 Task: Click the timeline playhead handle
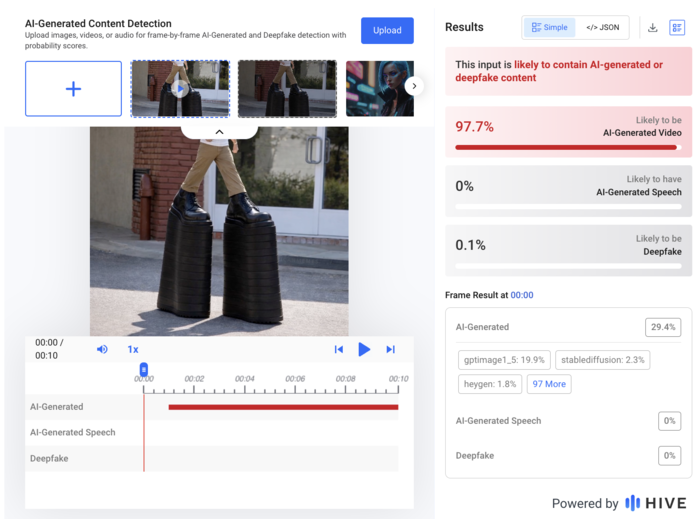pos(143,370)
